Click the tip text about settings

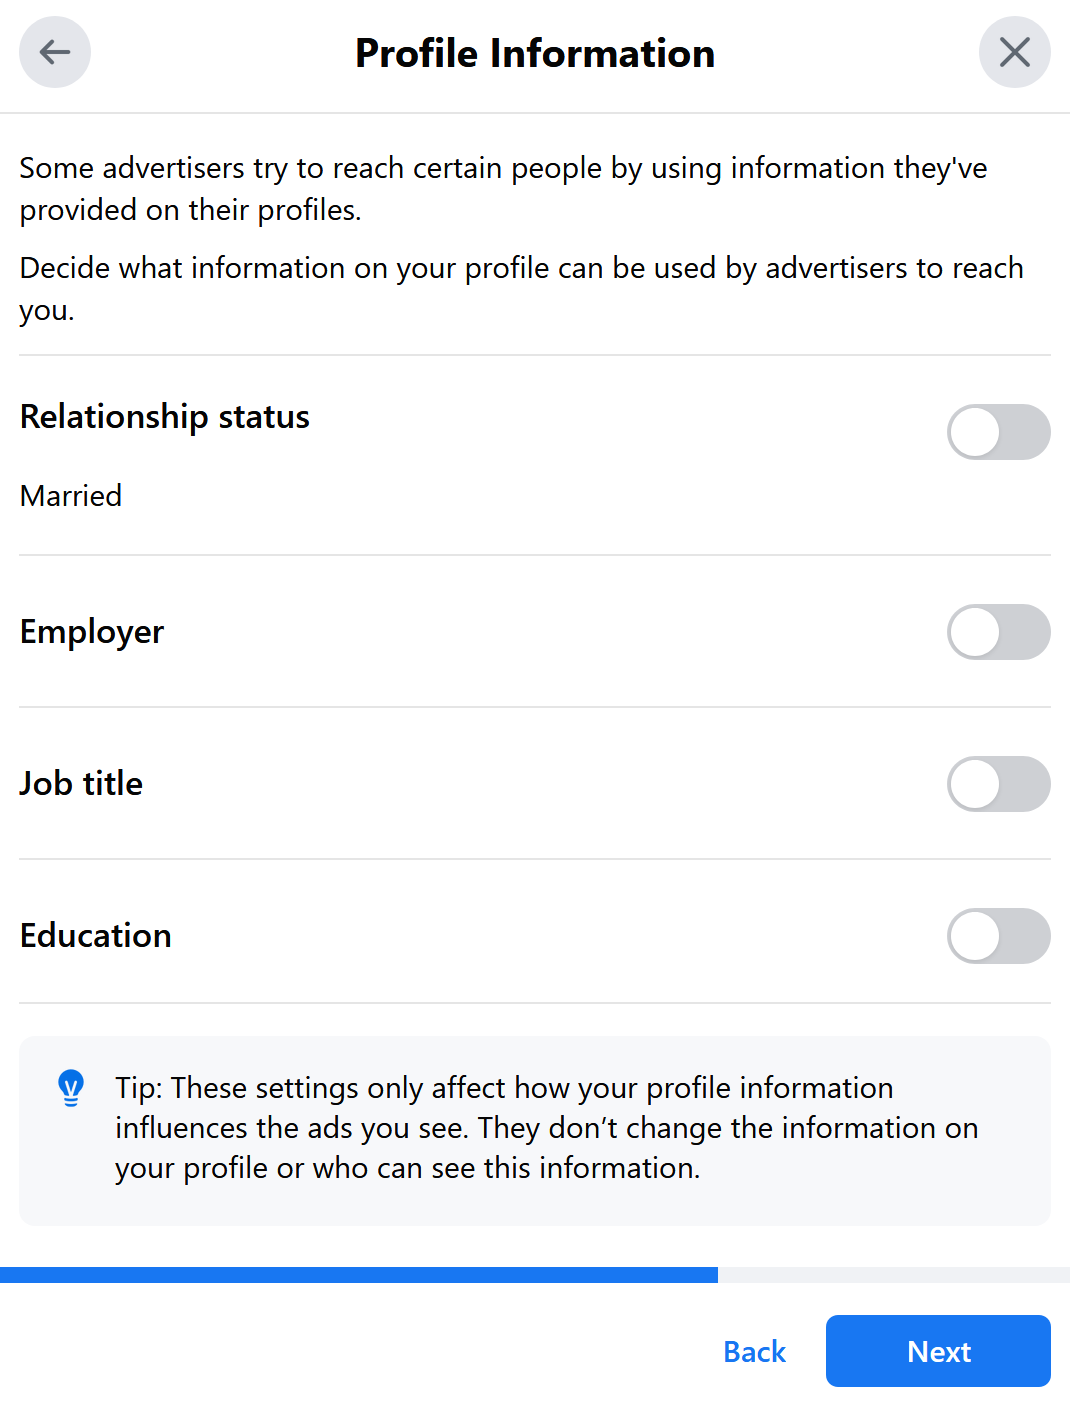[x=547, y=1128]
